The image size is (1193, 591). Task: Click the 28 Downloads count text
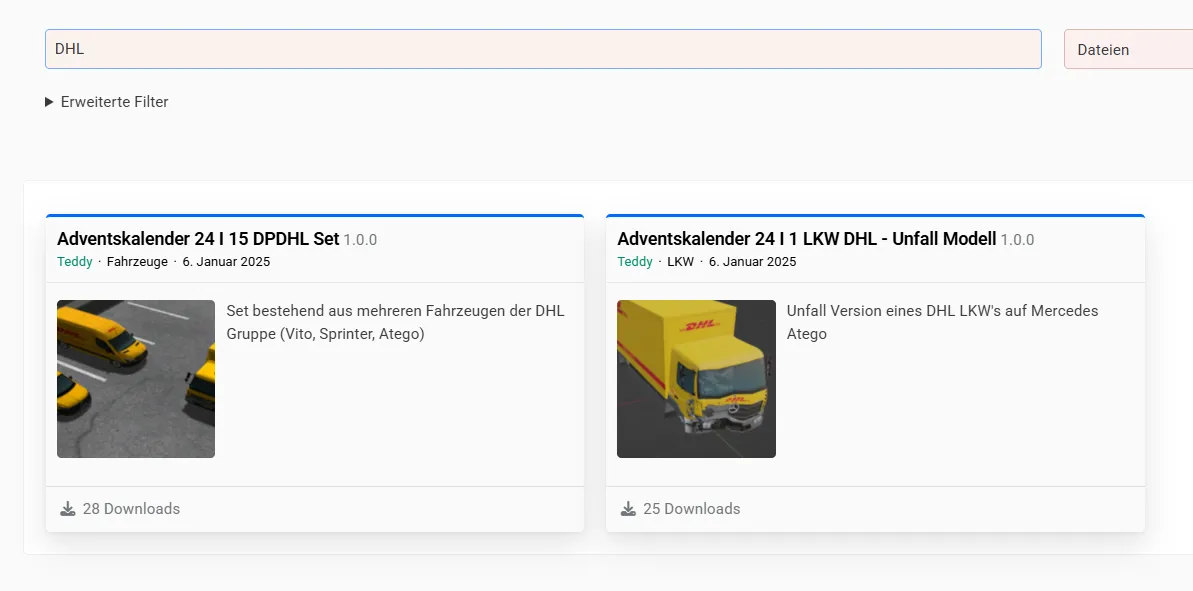[x=131, y=509]
